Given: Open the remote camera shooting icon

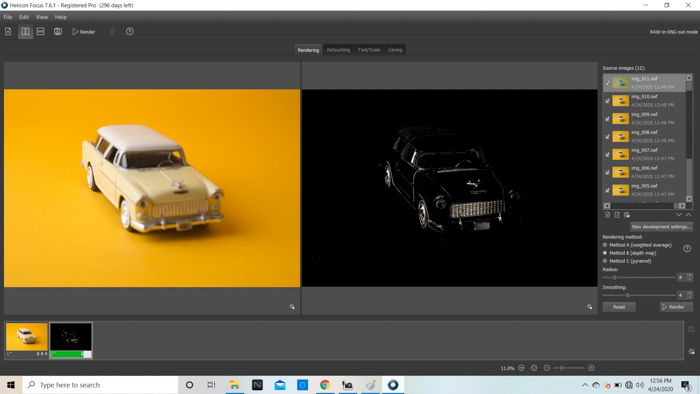Looking at the screenshot, I should coord(58,32).
